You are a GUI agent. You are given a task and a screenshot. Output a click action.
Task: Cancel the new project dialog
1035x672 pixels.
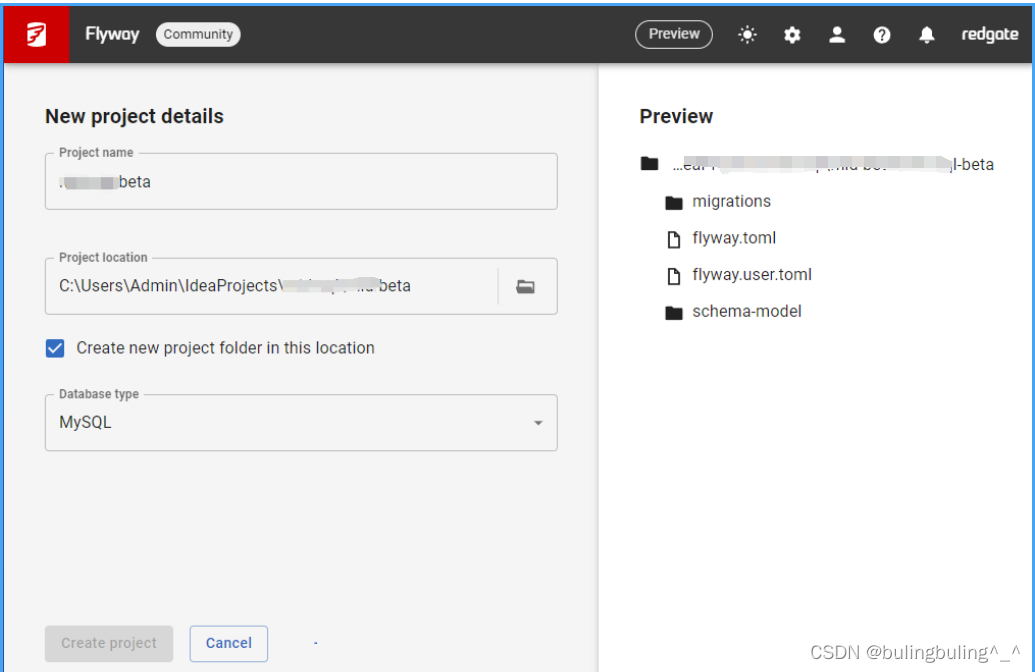[x=228, y=644]
